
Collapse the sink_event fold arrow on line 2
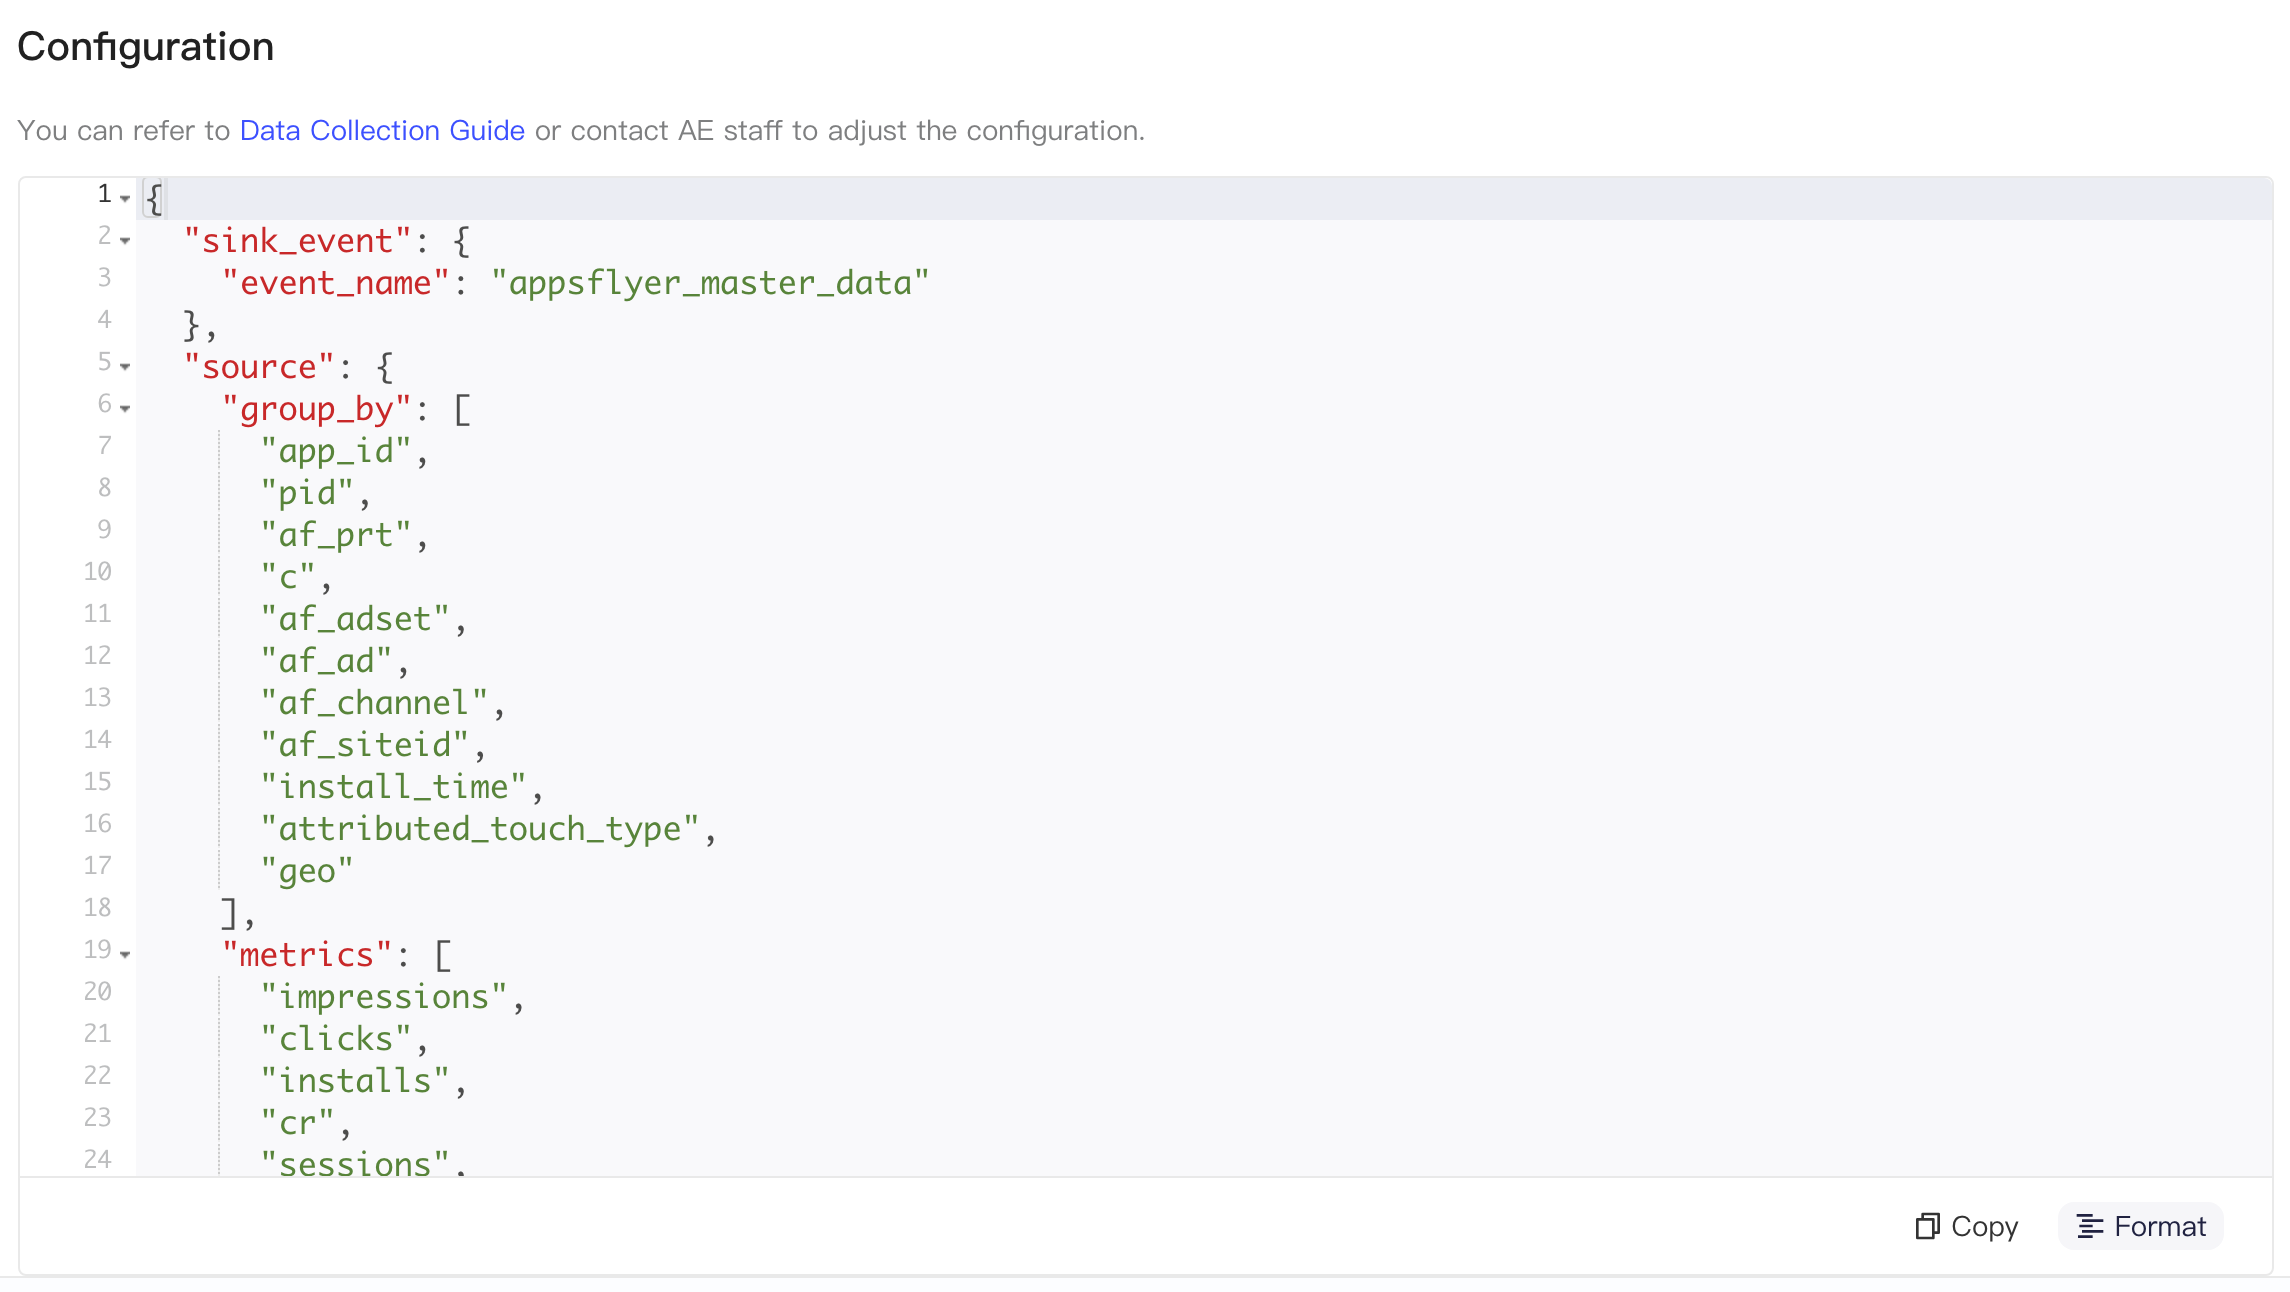[x=125, y=240]
